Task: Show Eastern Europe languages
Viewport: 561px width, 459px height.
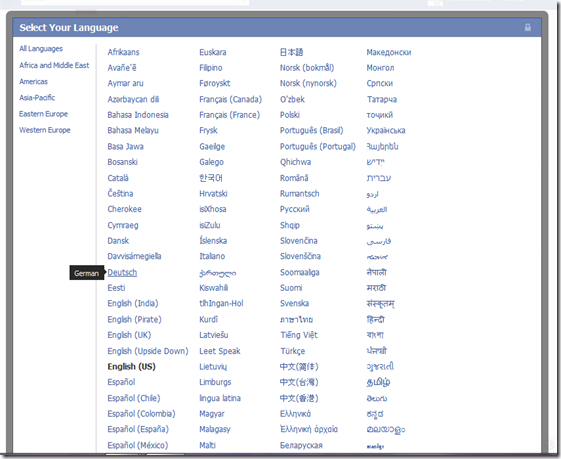Action: click(43, 114)
